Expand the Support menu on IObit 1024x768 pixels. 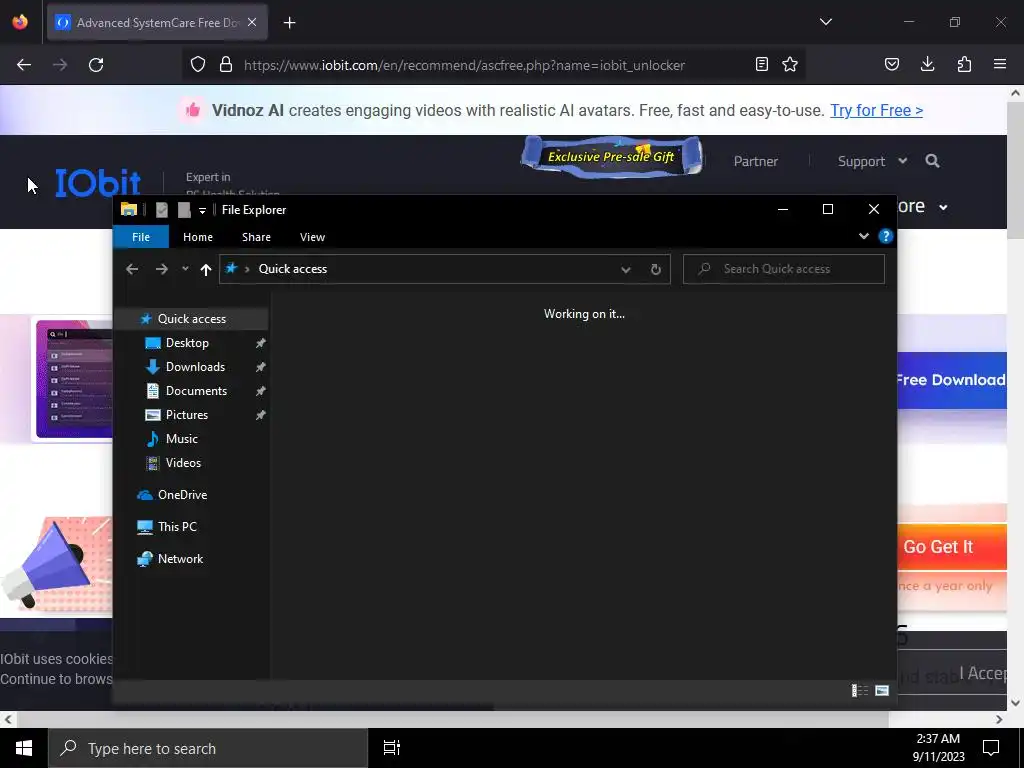872,161
